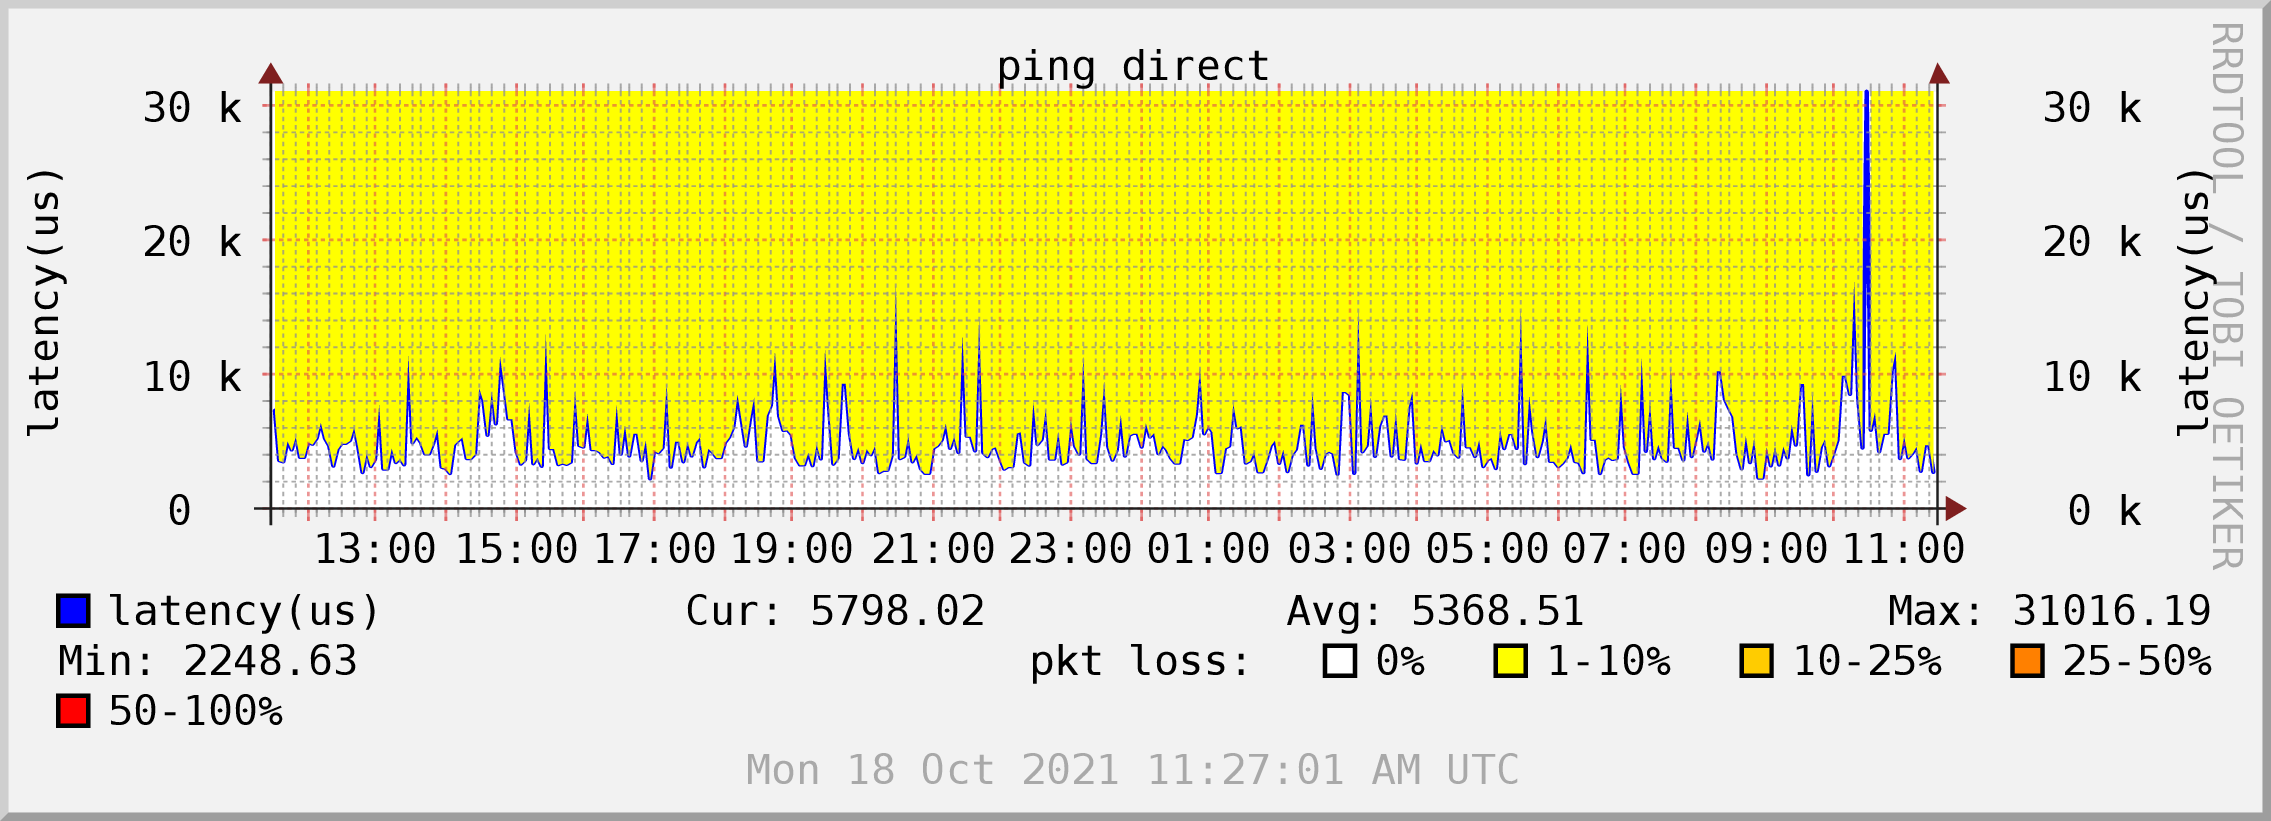This screenshot has width=2271, height=821.
Task: Click the white 0% packet loss swatch
Action: coord(1340,661)
